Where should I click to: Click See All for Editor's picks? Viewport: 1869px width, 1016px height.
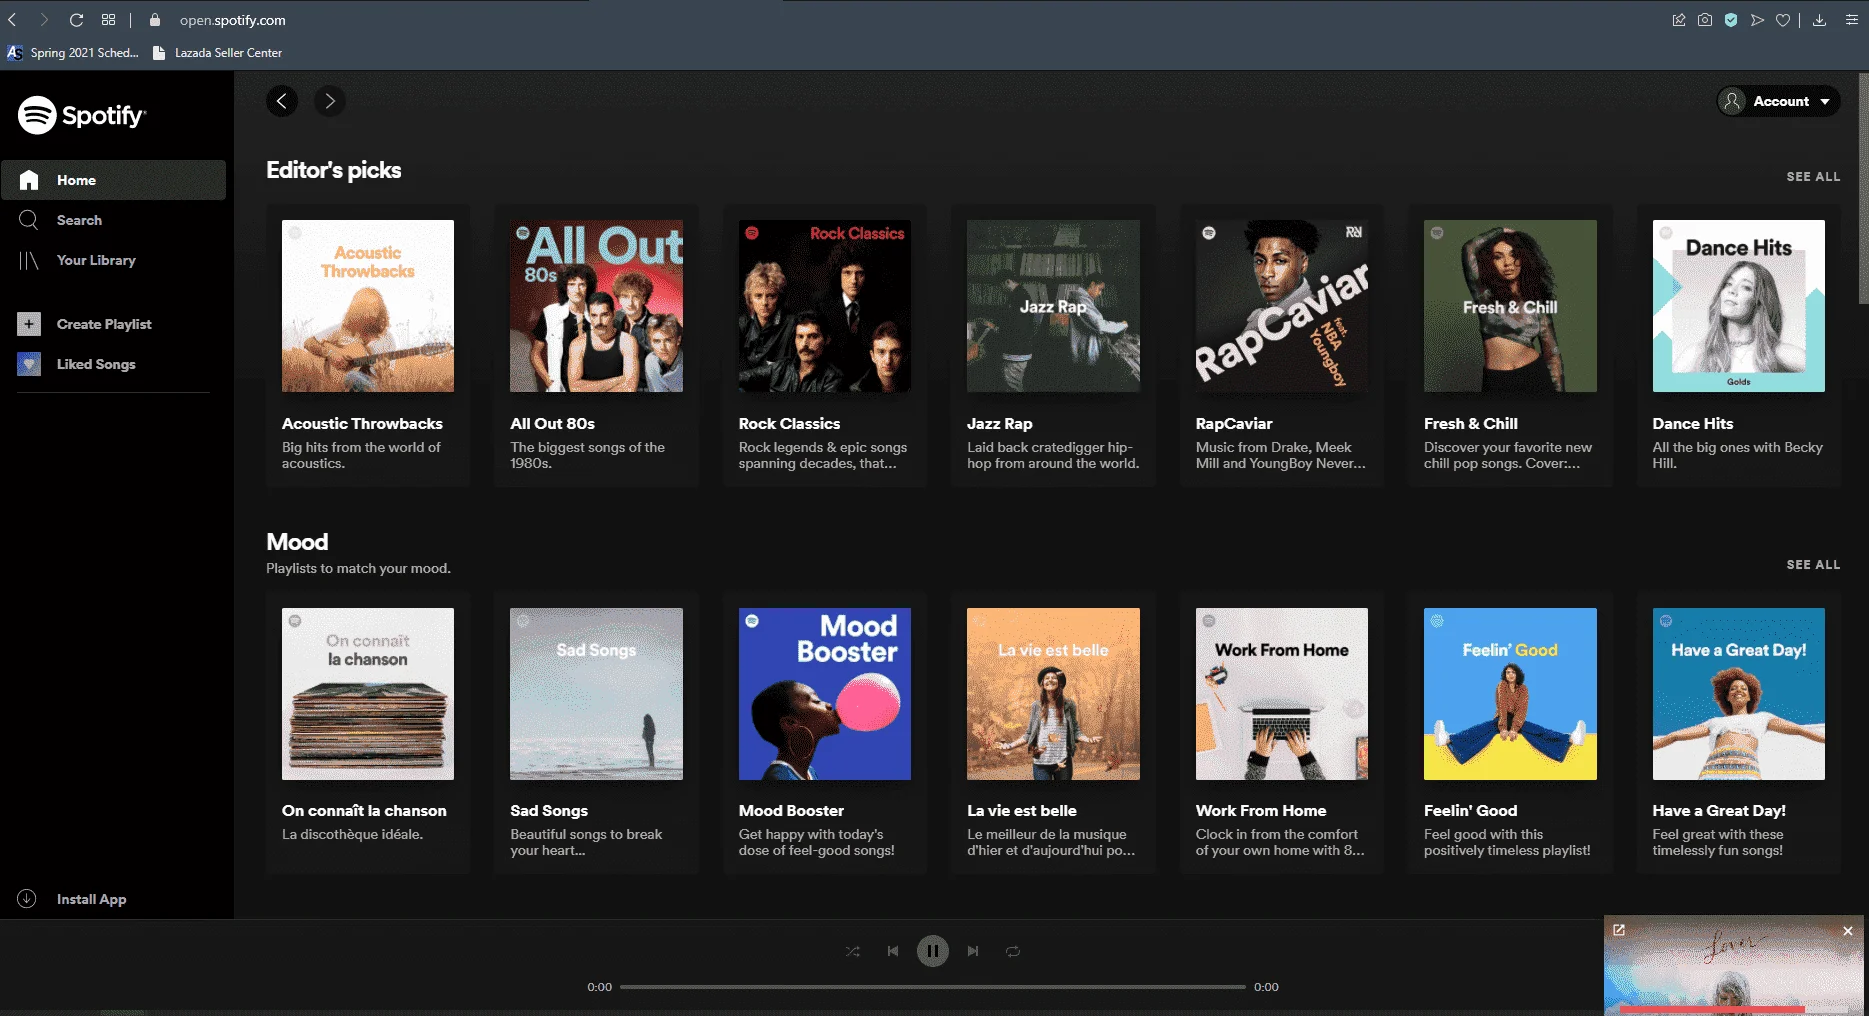[1813, 177]
